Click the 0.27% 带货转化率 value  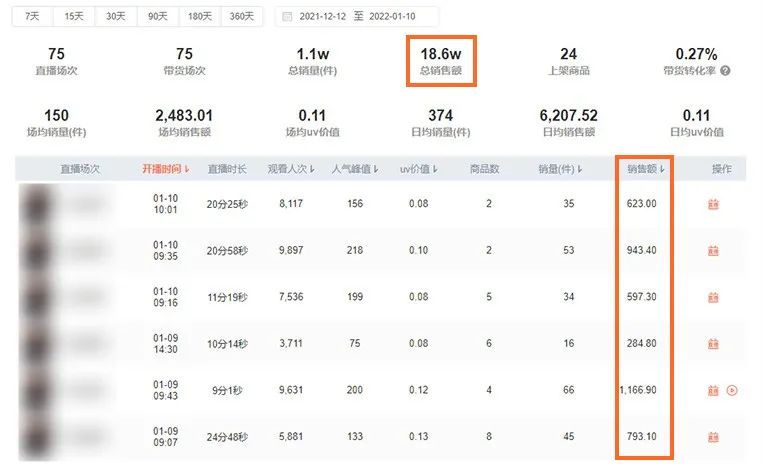(x=696, y=54)
